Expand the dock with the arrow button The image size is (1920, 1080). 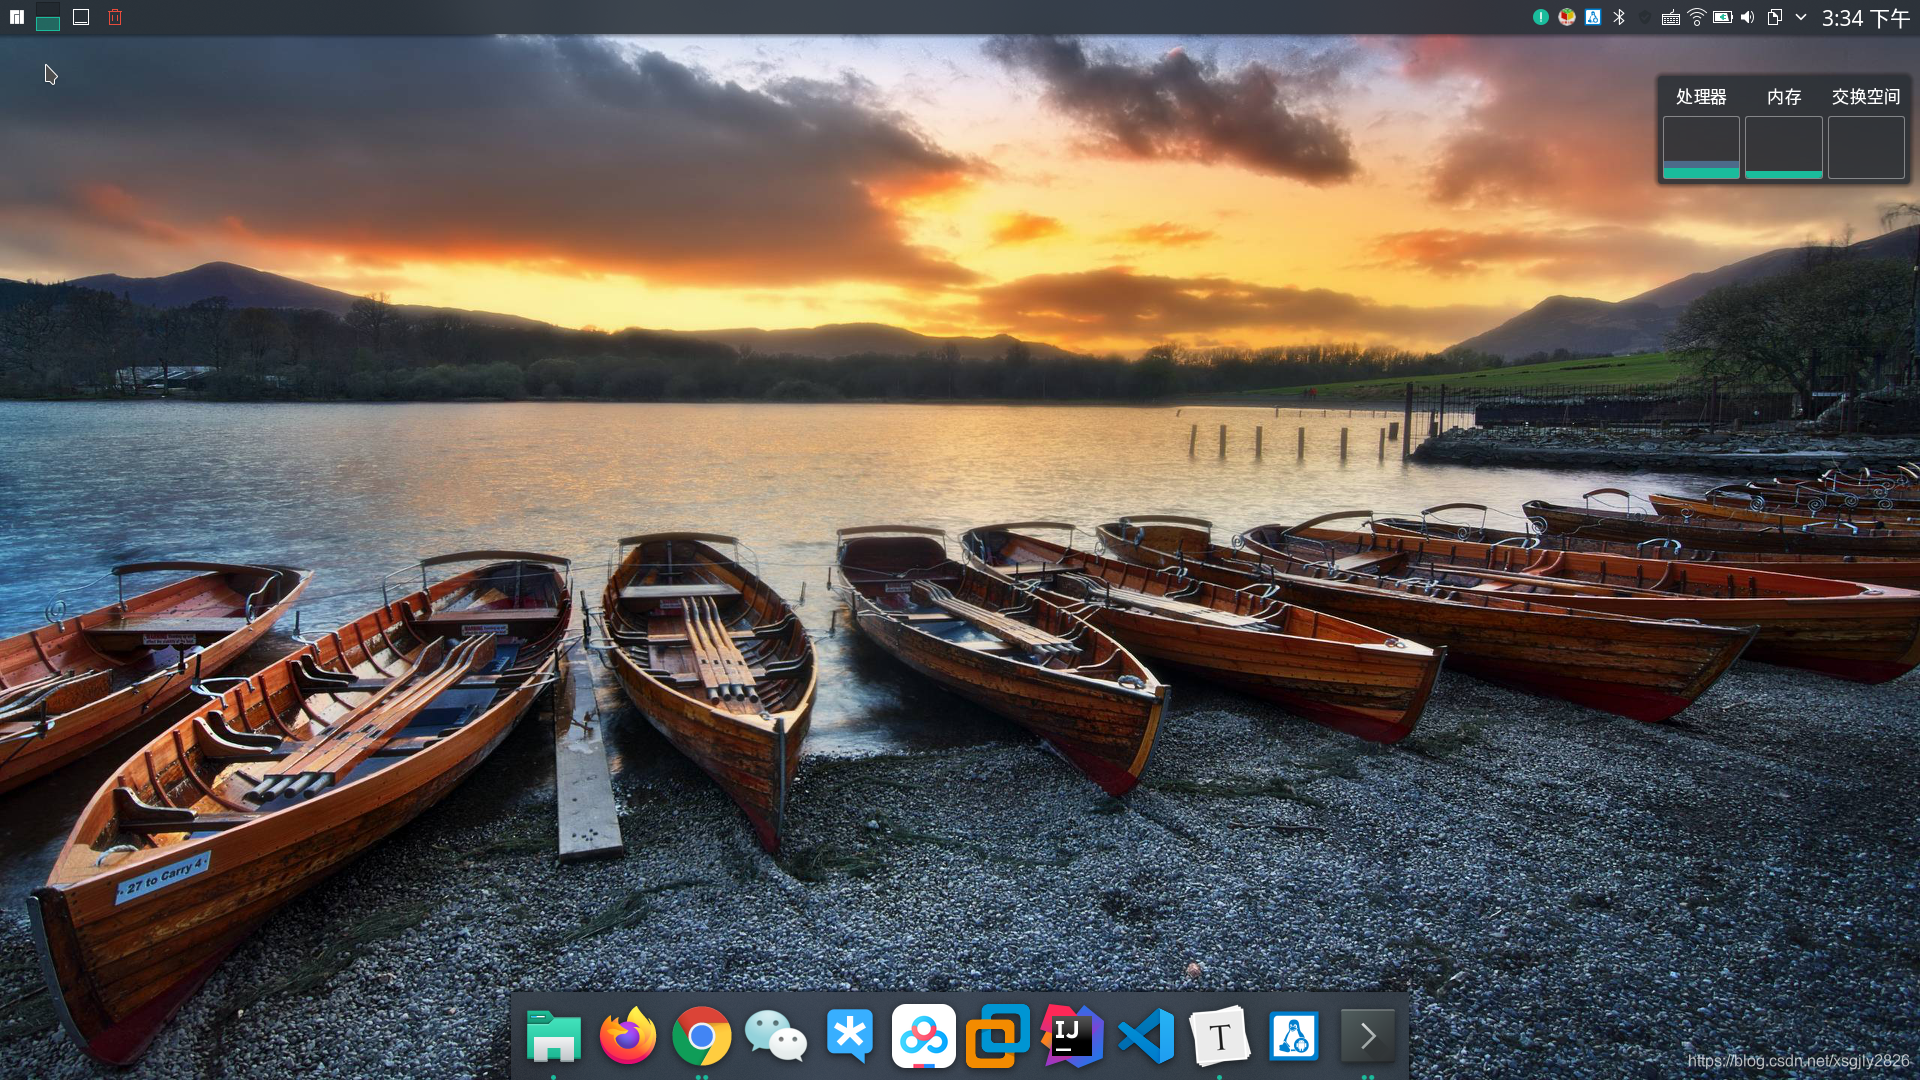coord(1367,1037)
